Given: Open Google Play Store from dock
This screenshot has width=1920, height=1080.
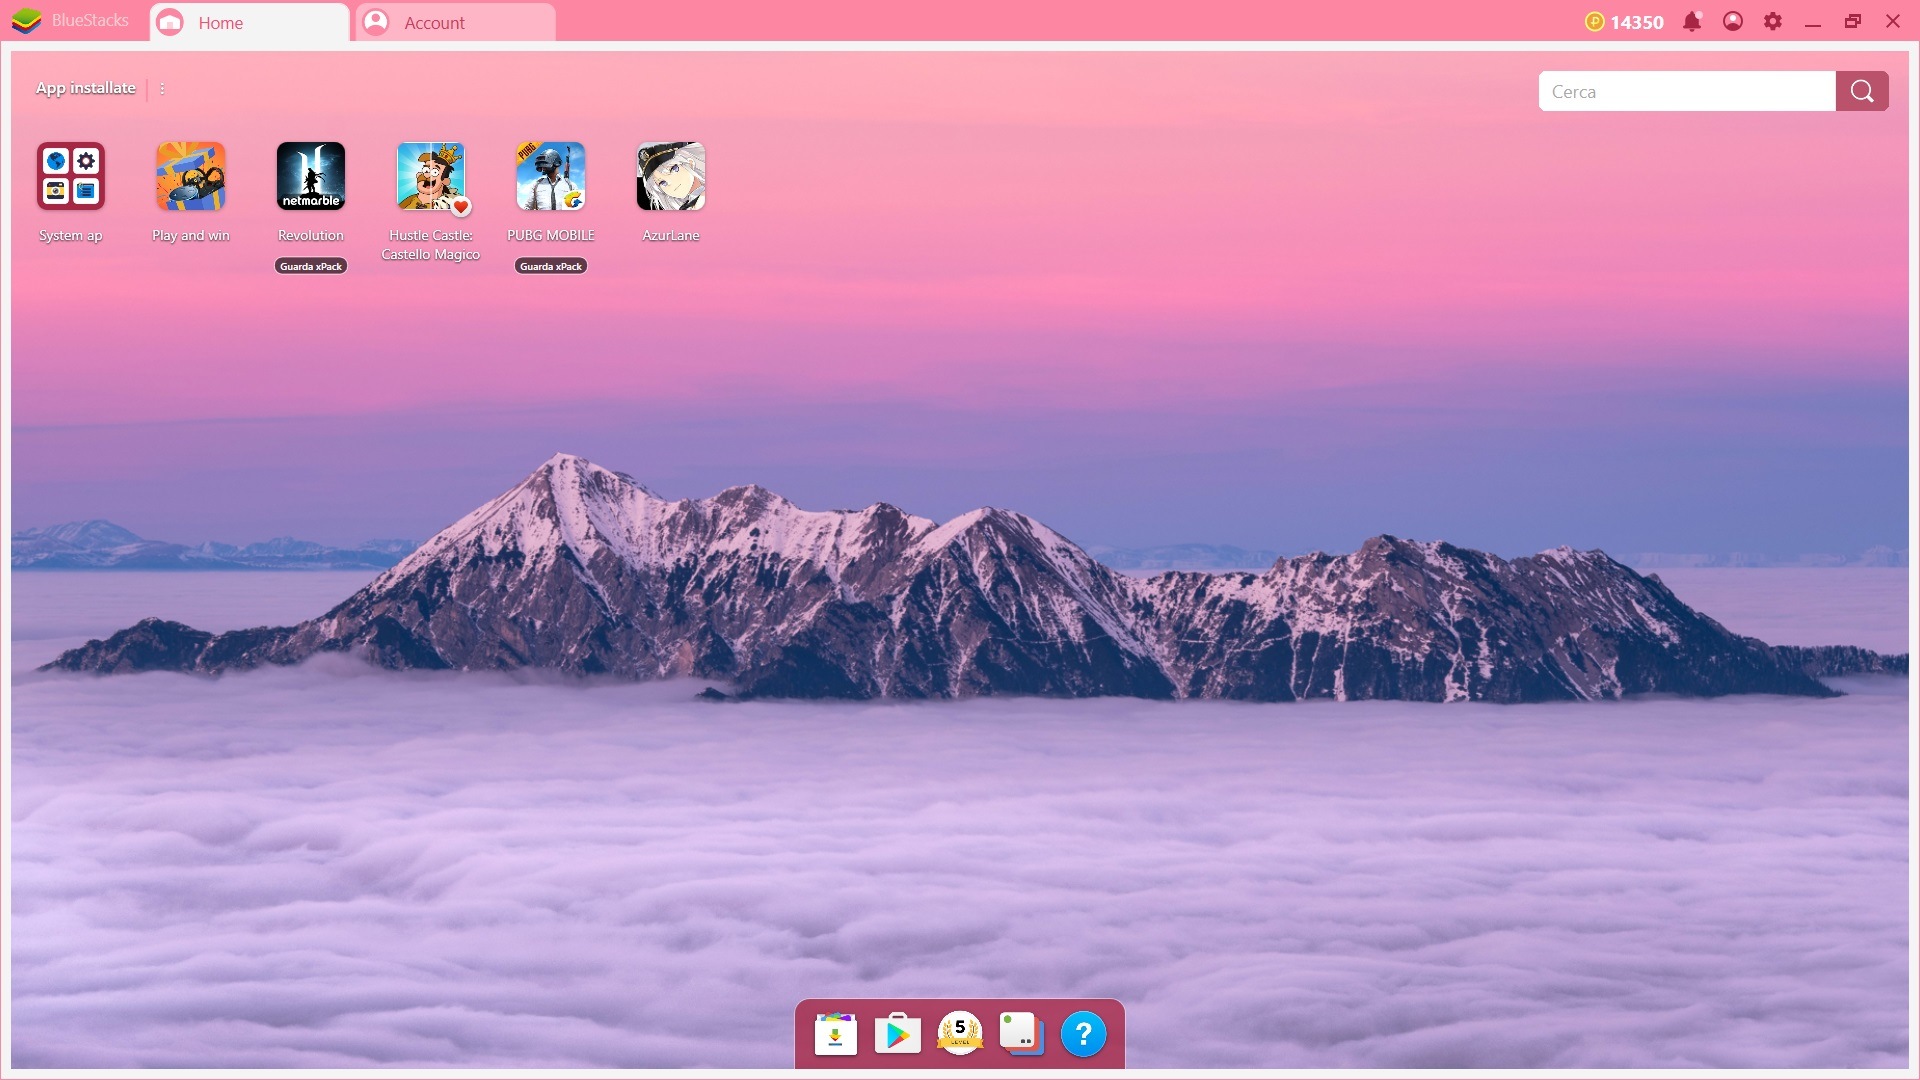Looking at the screenshot, I should click(x=895, y=1033).
